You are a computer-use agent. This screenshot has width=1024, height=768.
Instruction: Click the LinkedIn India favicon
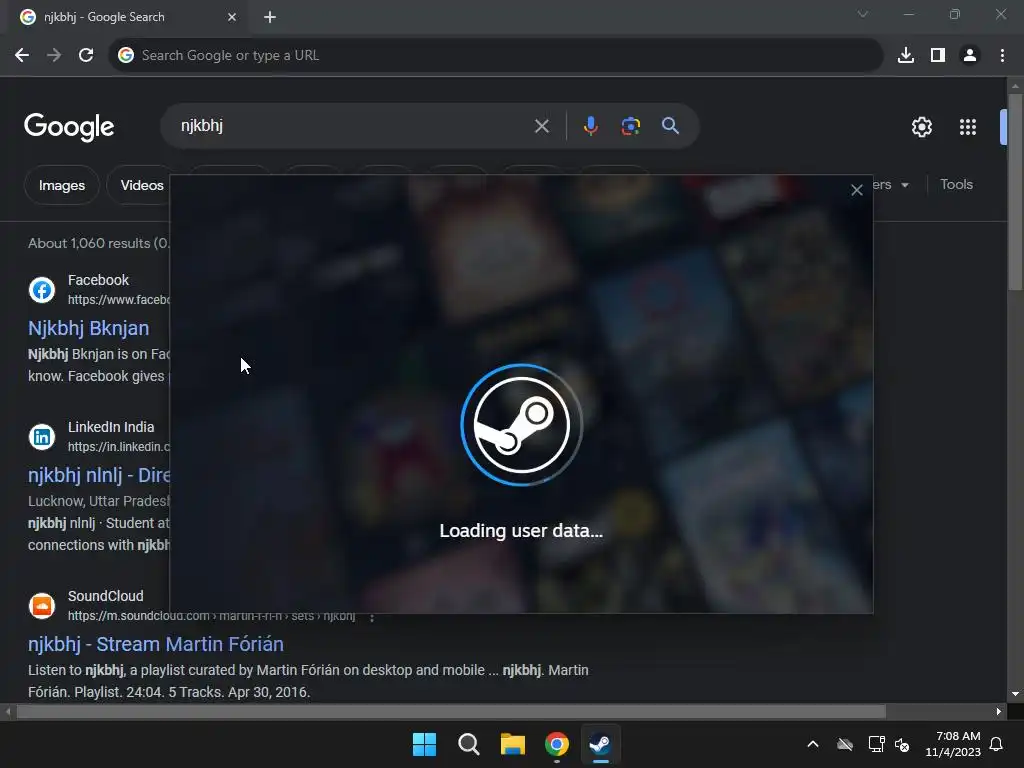click(42, 436)
